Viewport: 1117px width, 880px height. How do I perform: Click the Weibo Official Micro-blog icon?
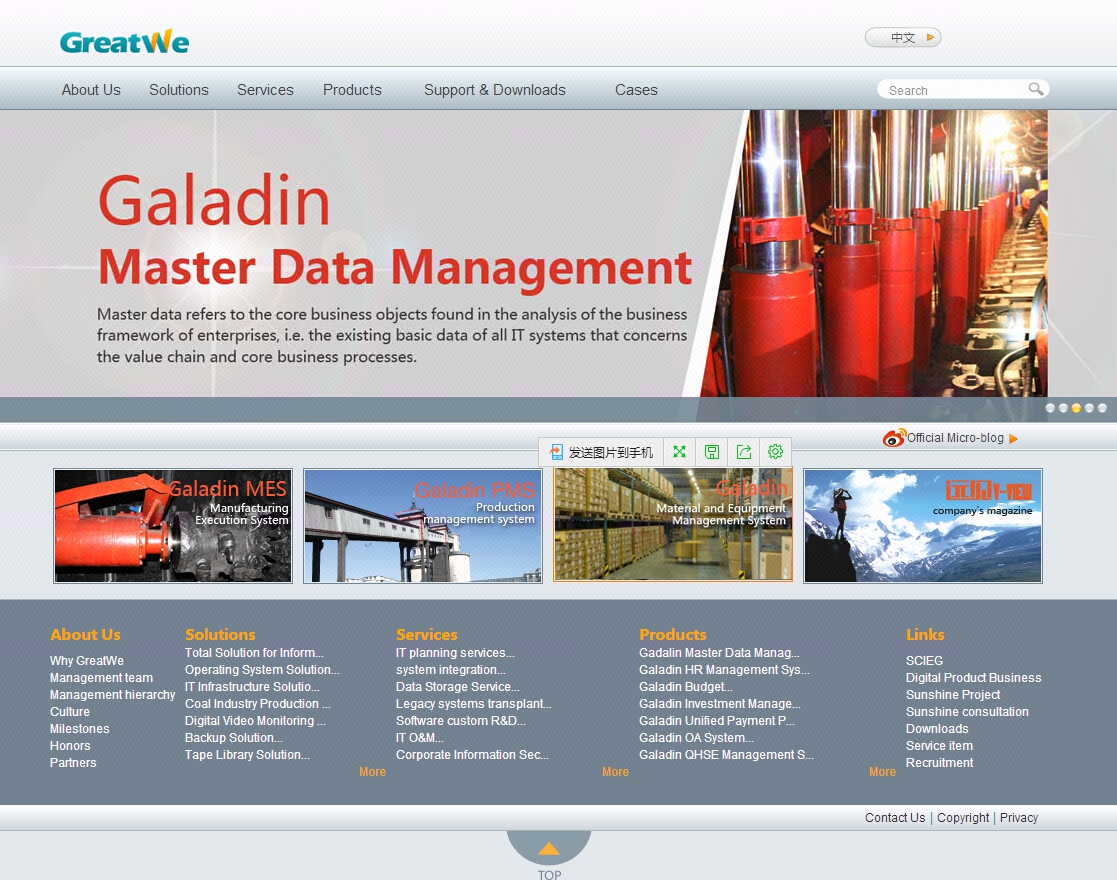point(894,438)
